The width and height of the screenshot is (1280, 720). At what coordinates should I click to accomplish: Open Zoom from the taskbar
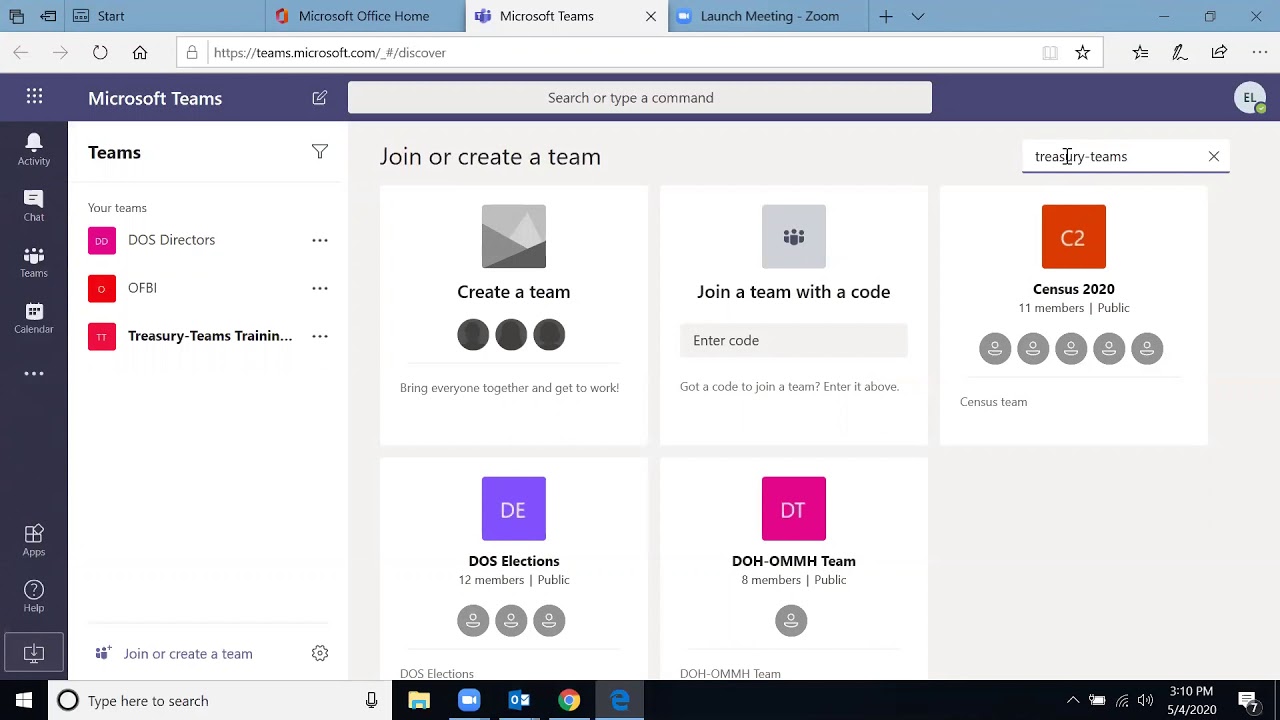point(469,701)
